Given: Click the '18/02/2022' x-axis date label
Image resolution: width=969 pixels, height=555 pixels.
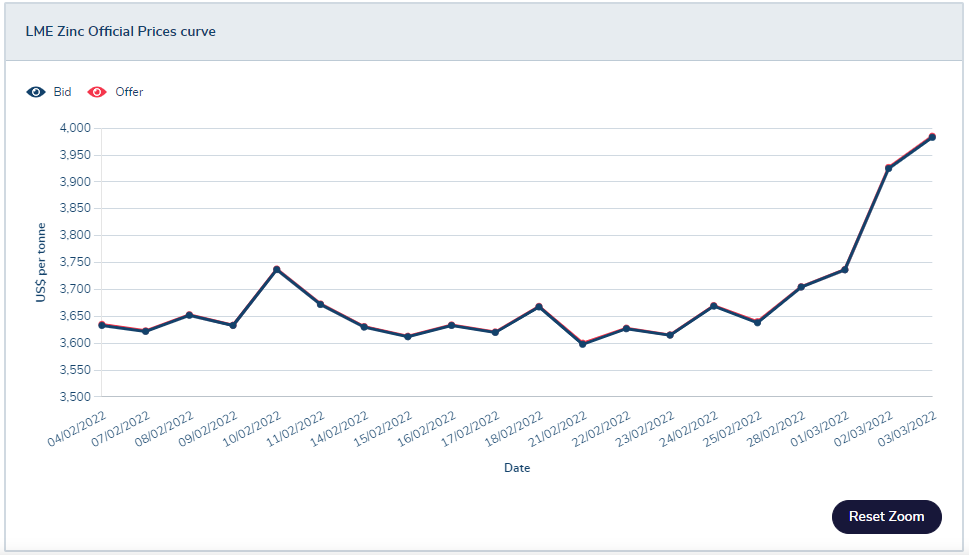Looking at the screenshot, I should (514, 428).
